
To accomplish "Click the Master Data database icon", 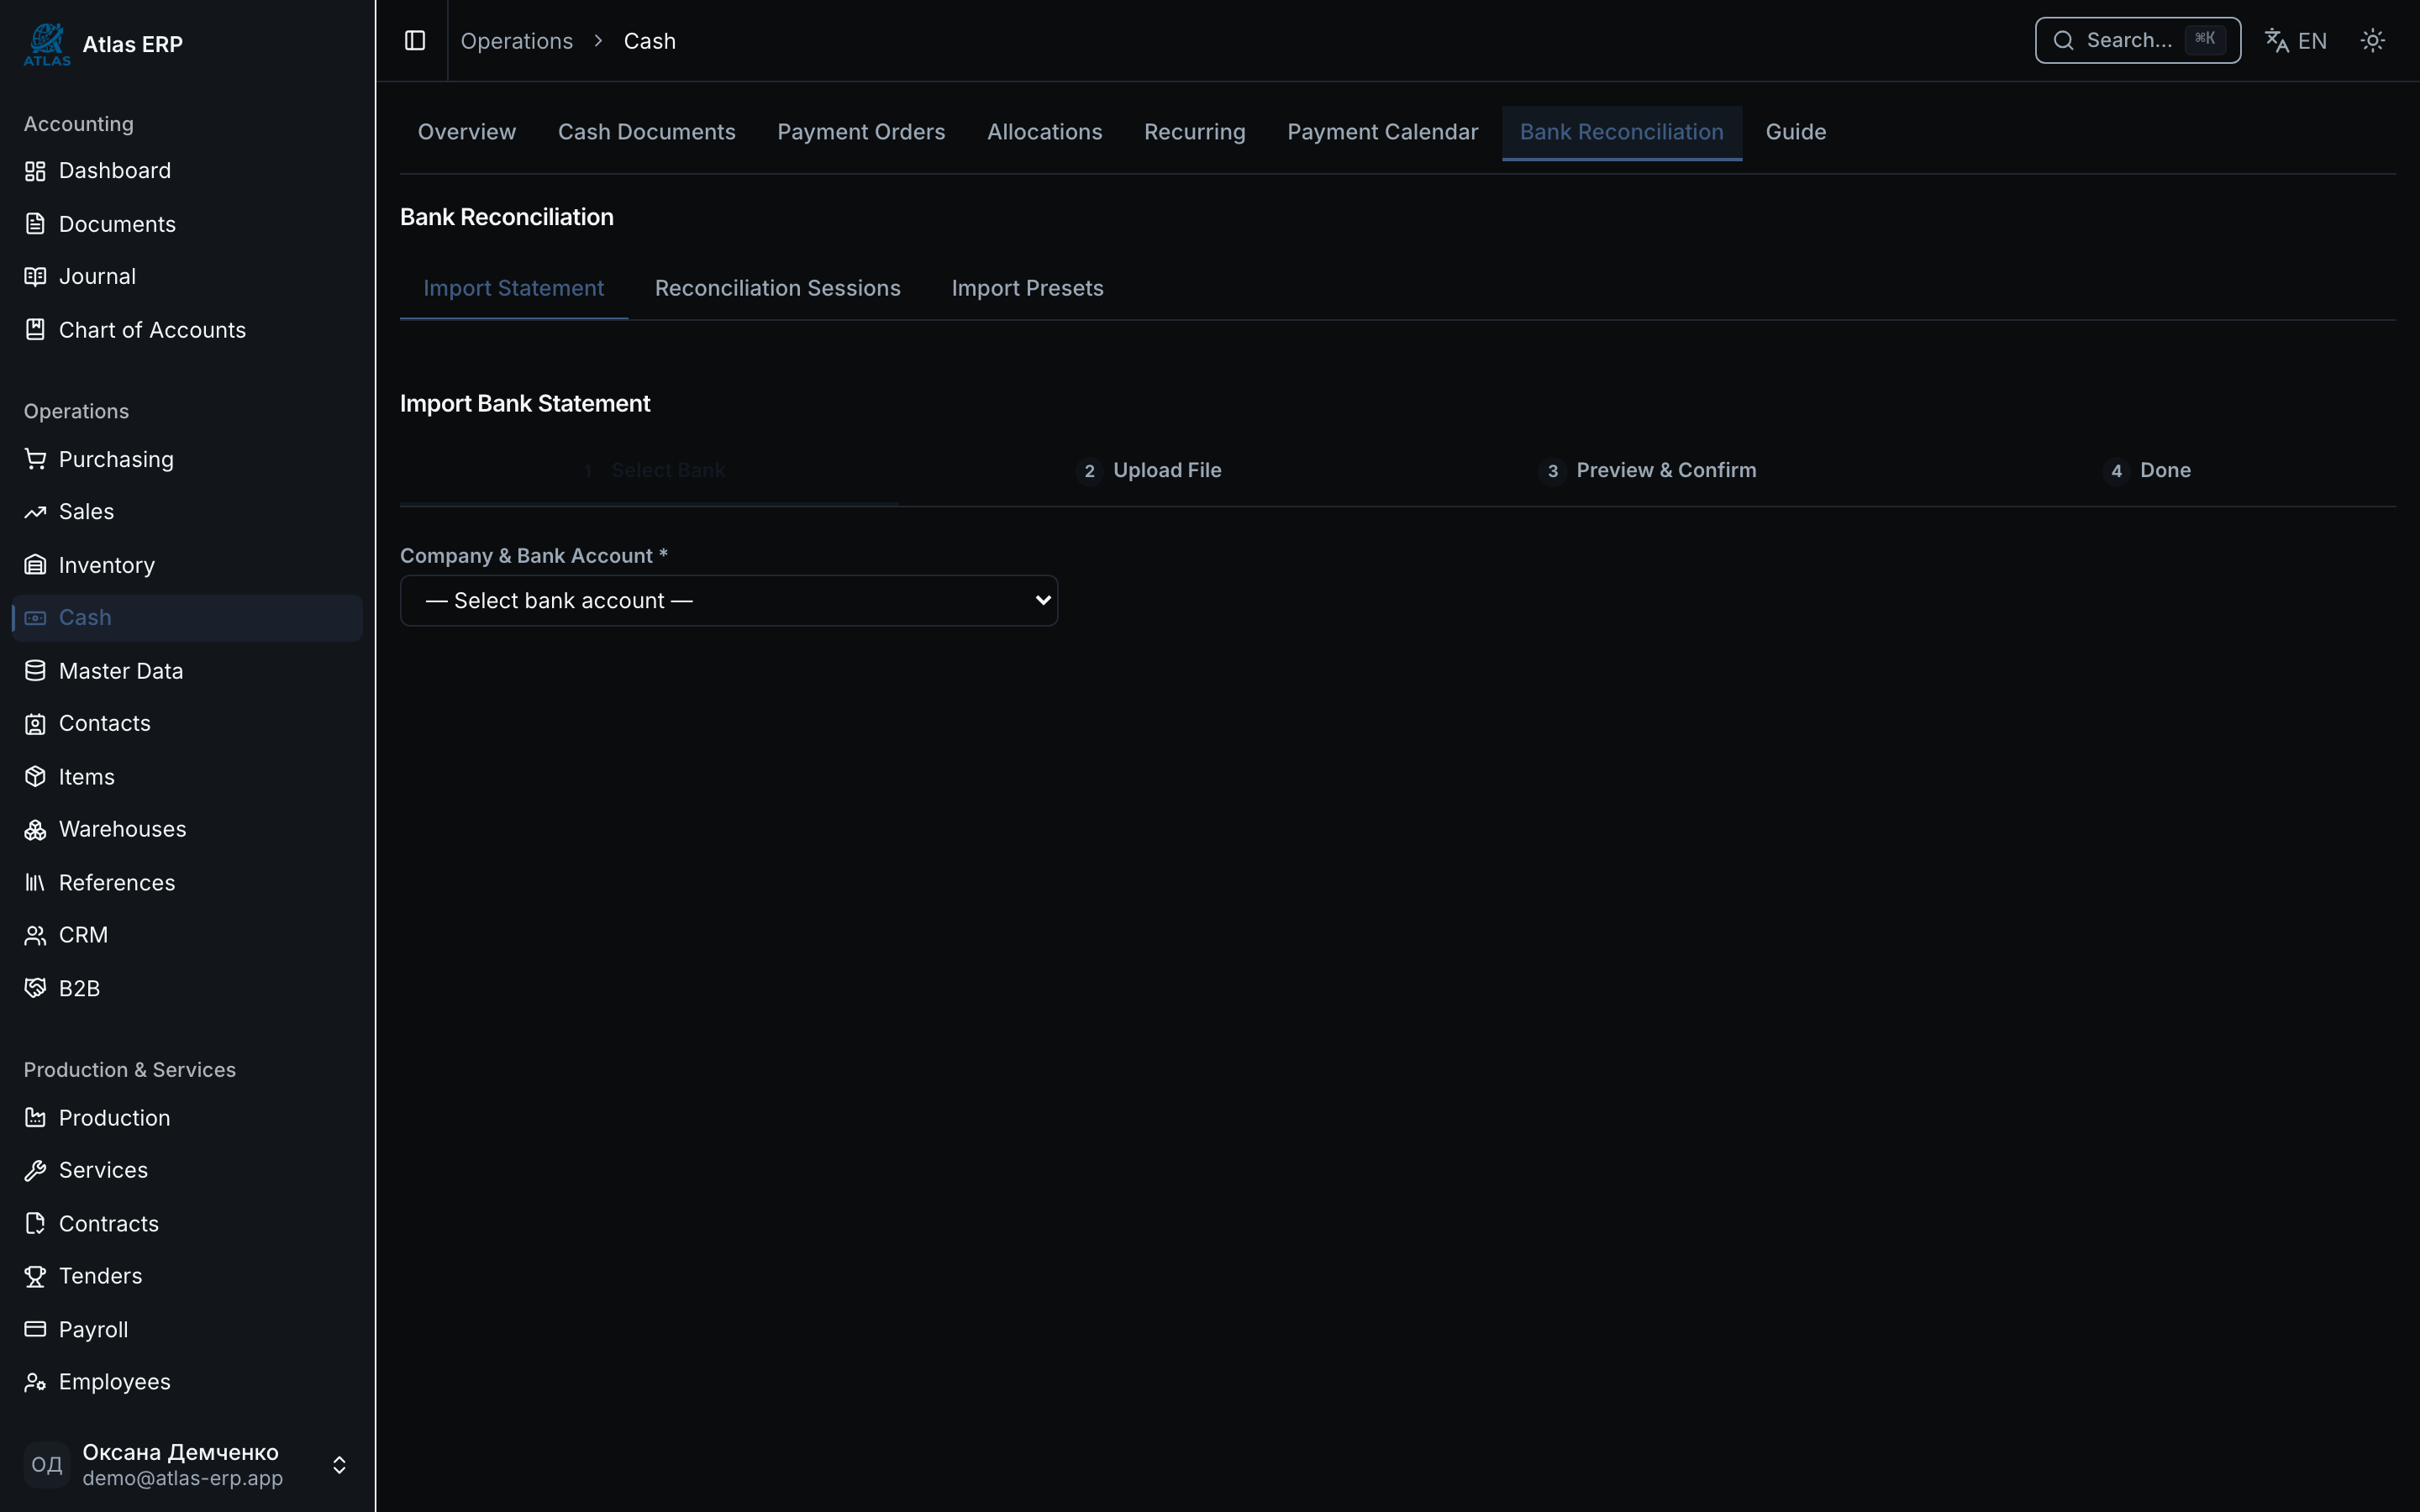I will [35, 671].
